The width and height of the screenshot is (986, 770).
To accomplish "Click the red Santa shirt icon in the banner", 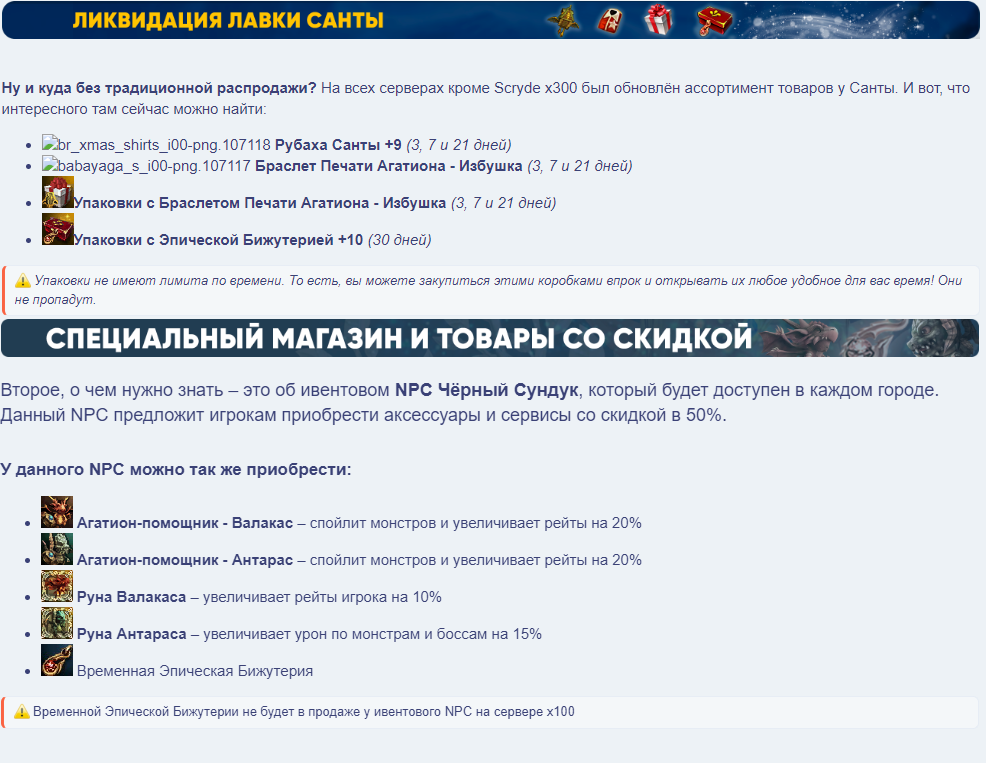I will pyautogui.click(x=612, y=19).
